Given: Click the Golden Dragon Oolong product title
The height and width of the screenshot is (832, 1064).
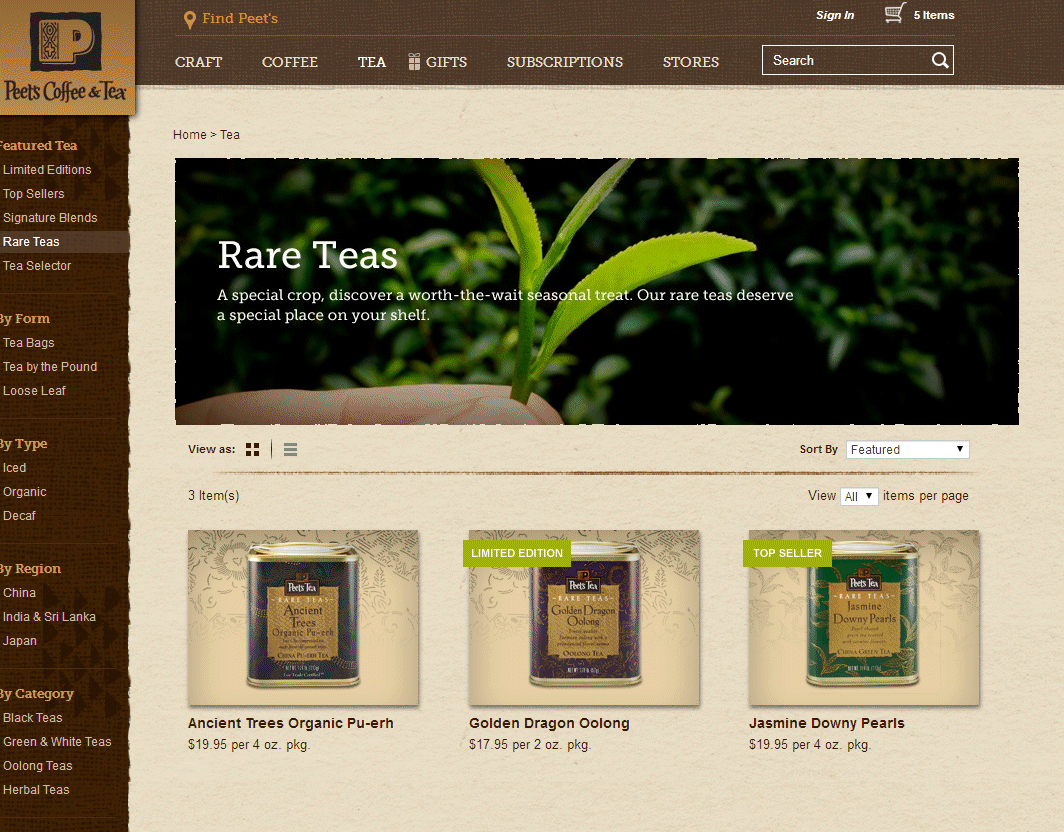Looking at the screenshot, I should click(549, 723).
